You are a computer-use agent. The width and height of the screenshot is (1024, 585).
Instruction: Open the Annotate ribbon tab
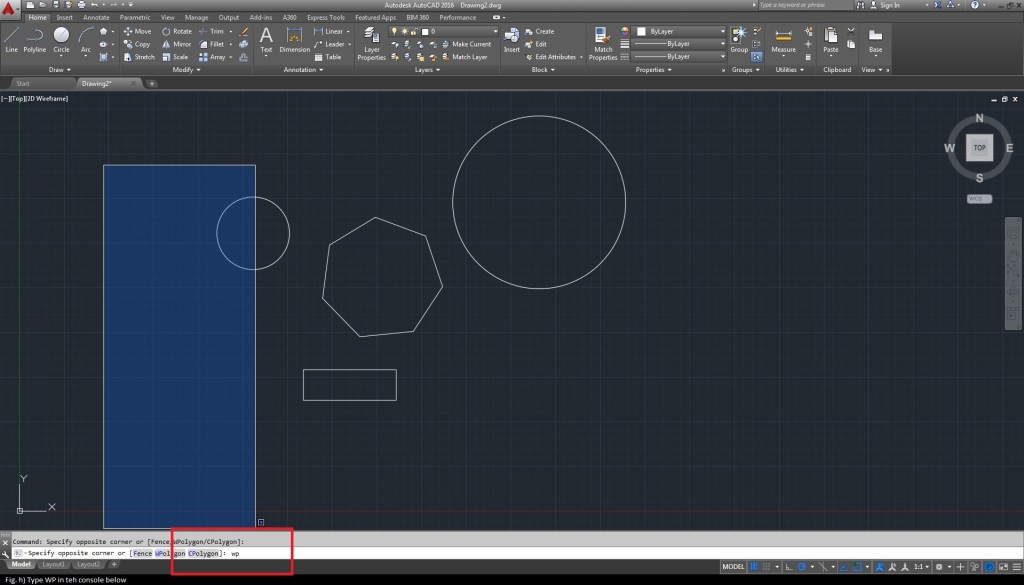point(97,17)
